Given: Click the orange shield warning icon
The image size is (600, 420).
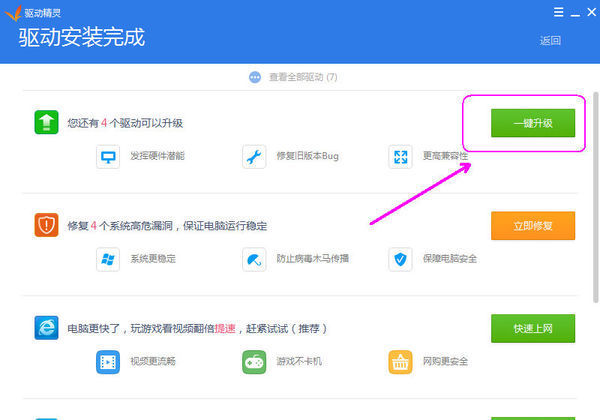Looking at the screenshot, I should point(46,225).
